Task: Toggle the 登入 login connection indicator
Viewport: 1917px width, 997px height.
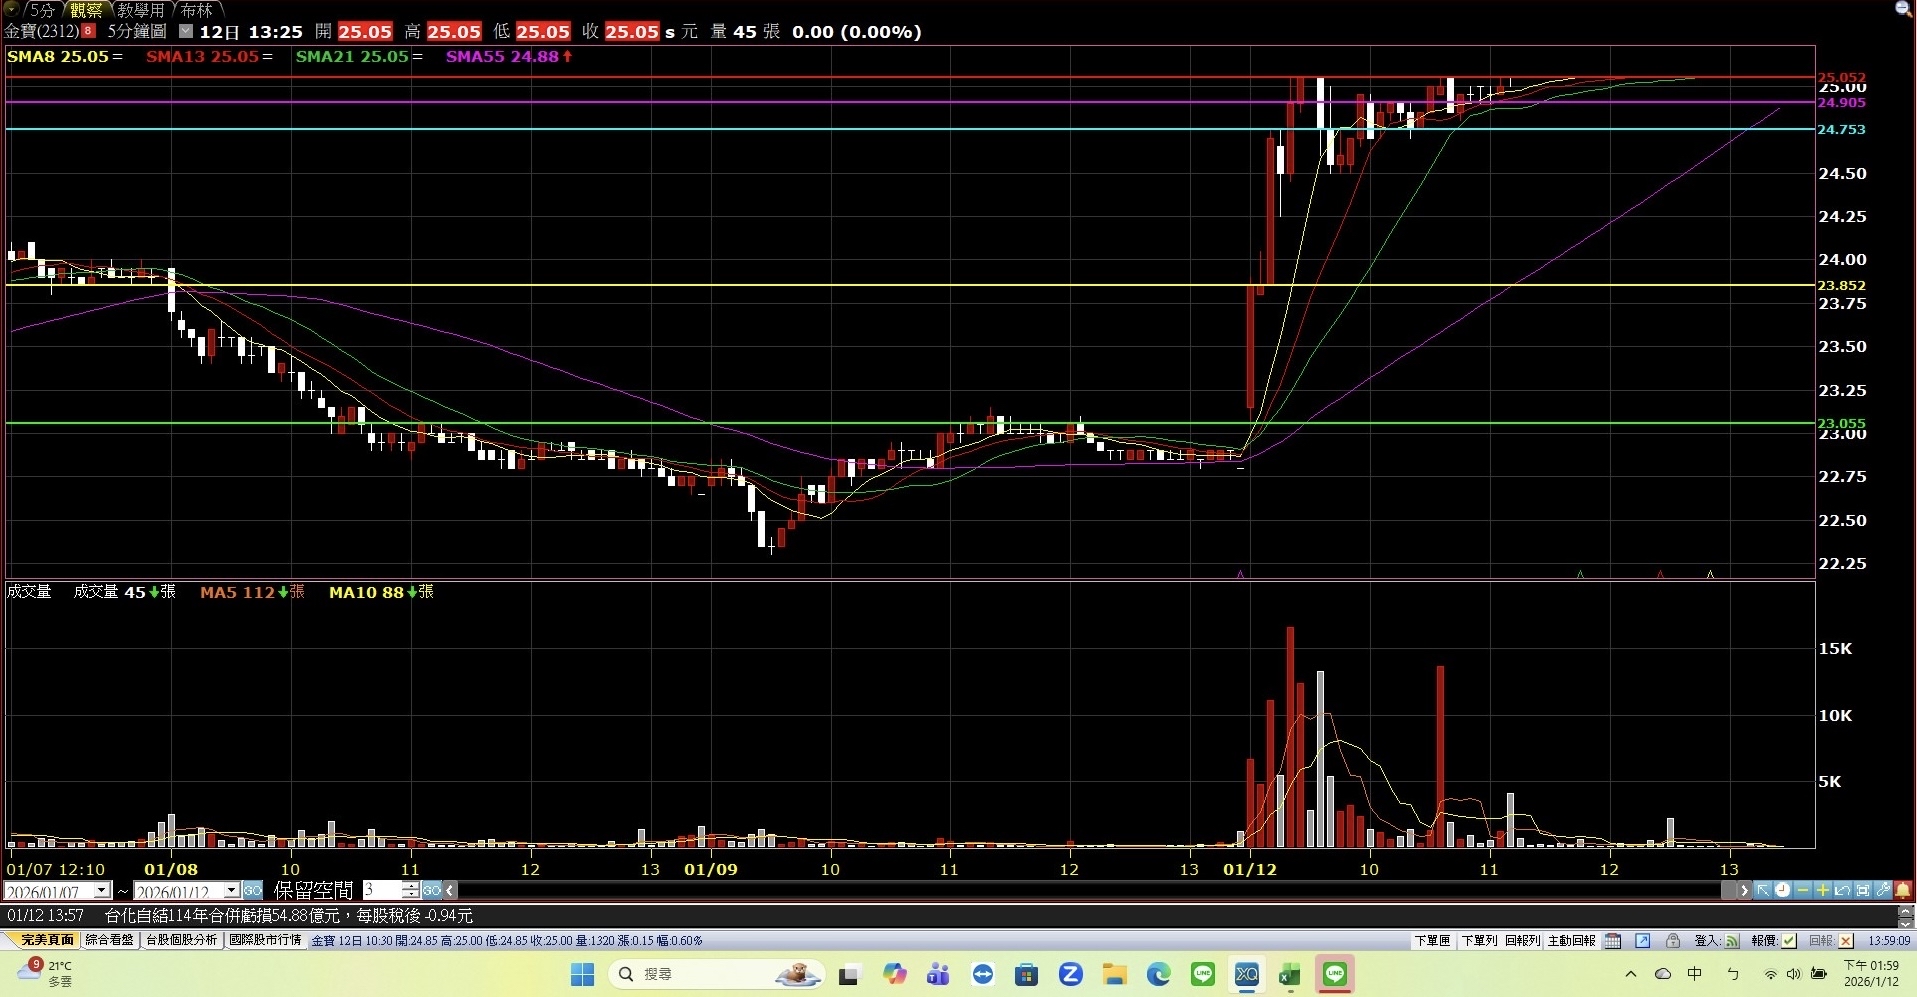Action: click(x=1732, y=941)
